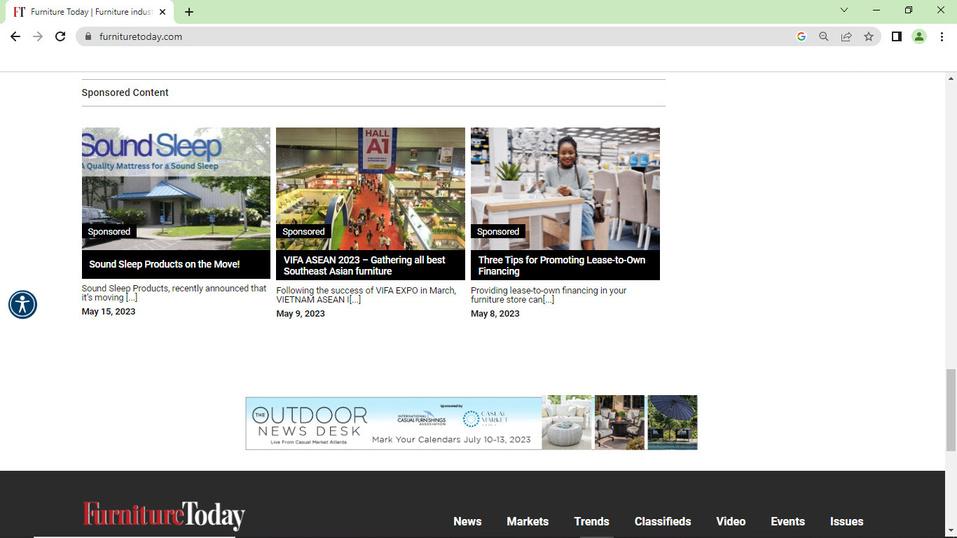The width and height of the screenshot is (957, 538).
Task: Open Events in footer navigation
Action: pos(787,522)
